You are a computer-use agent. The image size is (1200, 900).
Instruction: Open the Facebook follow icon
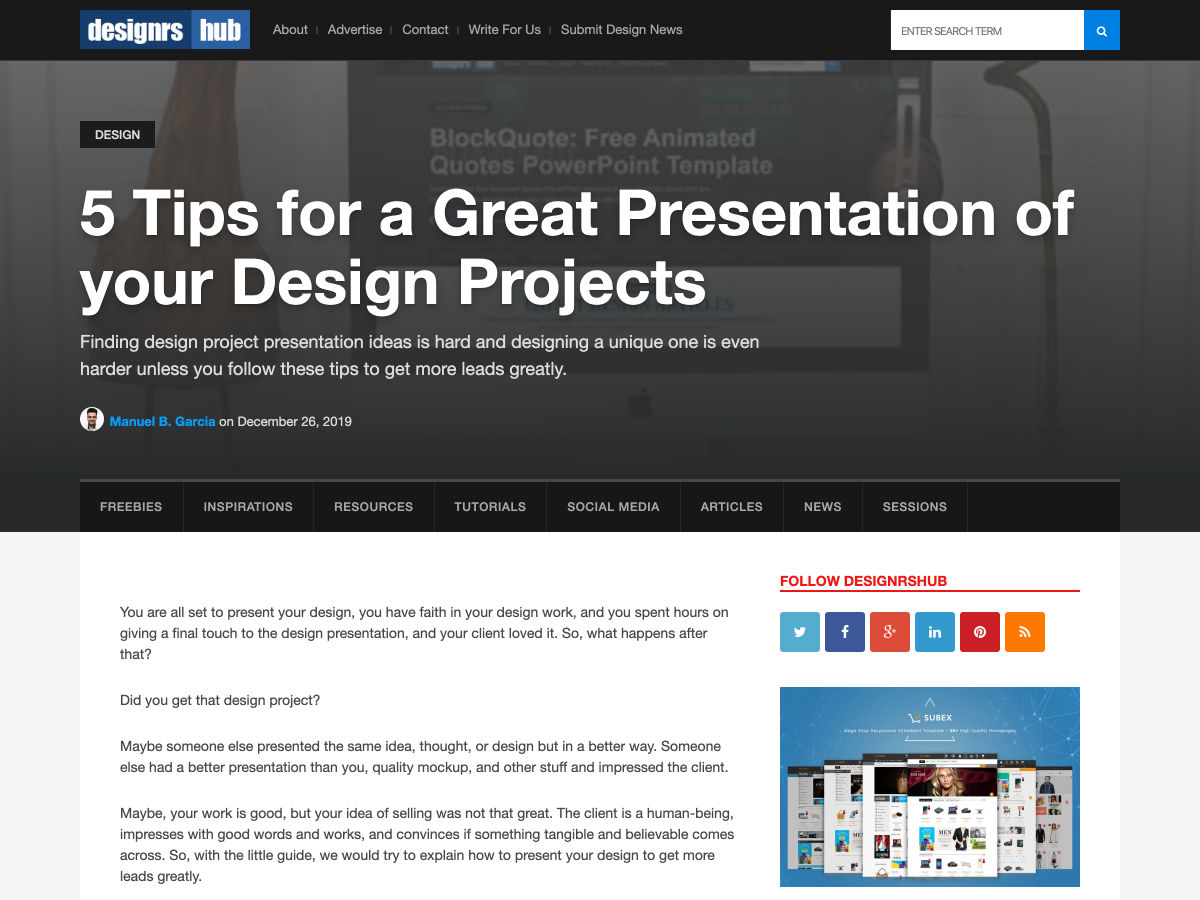coord(845,632)
